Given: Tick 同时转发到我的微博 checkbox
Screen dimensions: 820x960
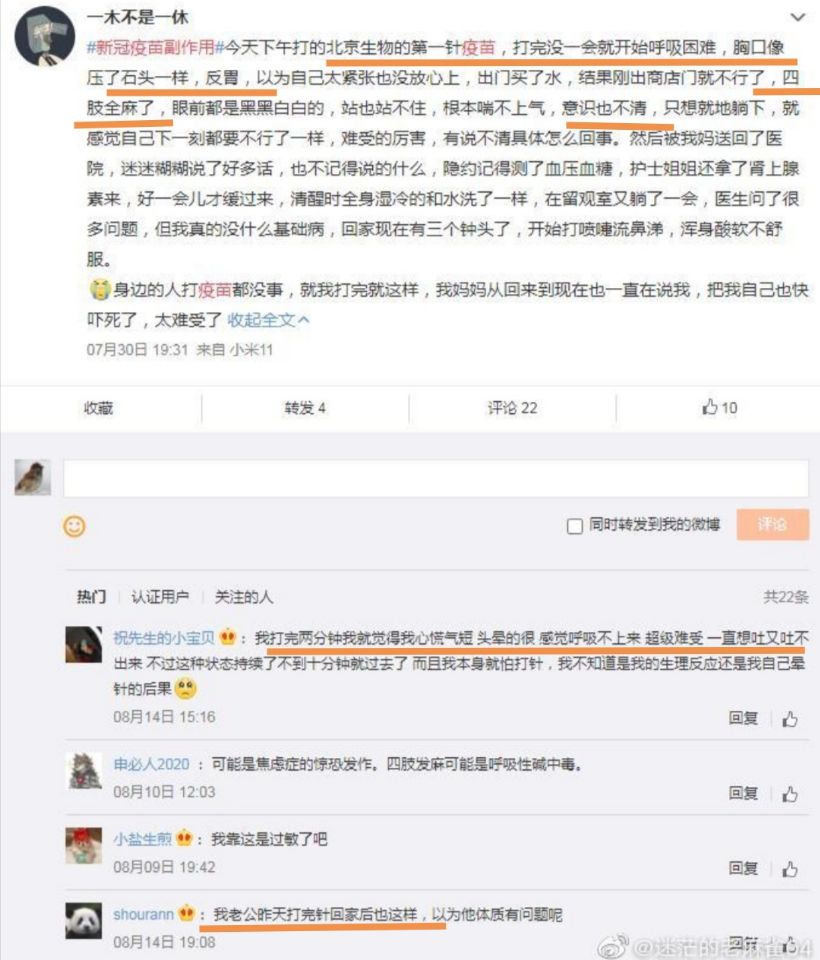Looking at the screenshot, I should click(574, 526).
